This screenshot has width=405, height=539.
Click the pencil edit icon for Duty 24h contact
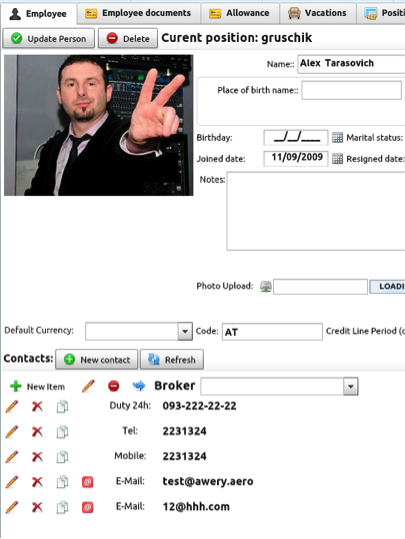[x=12, y=406]
